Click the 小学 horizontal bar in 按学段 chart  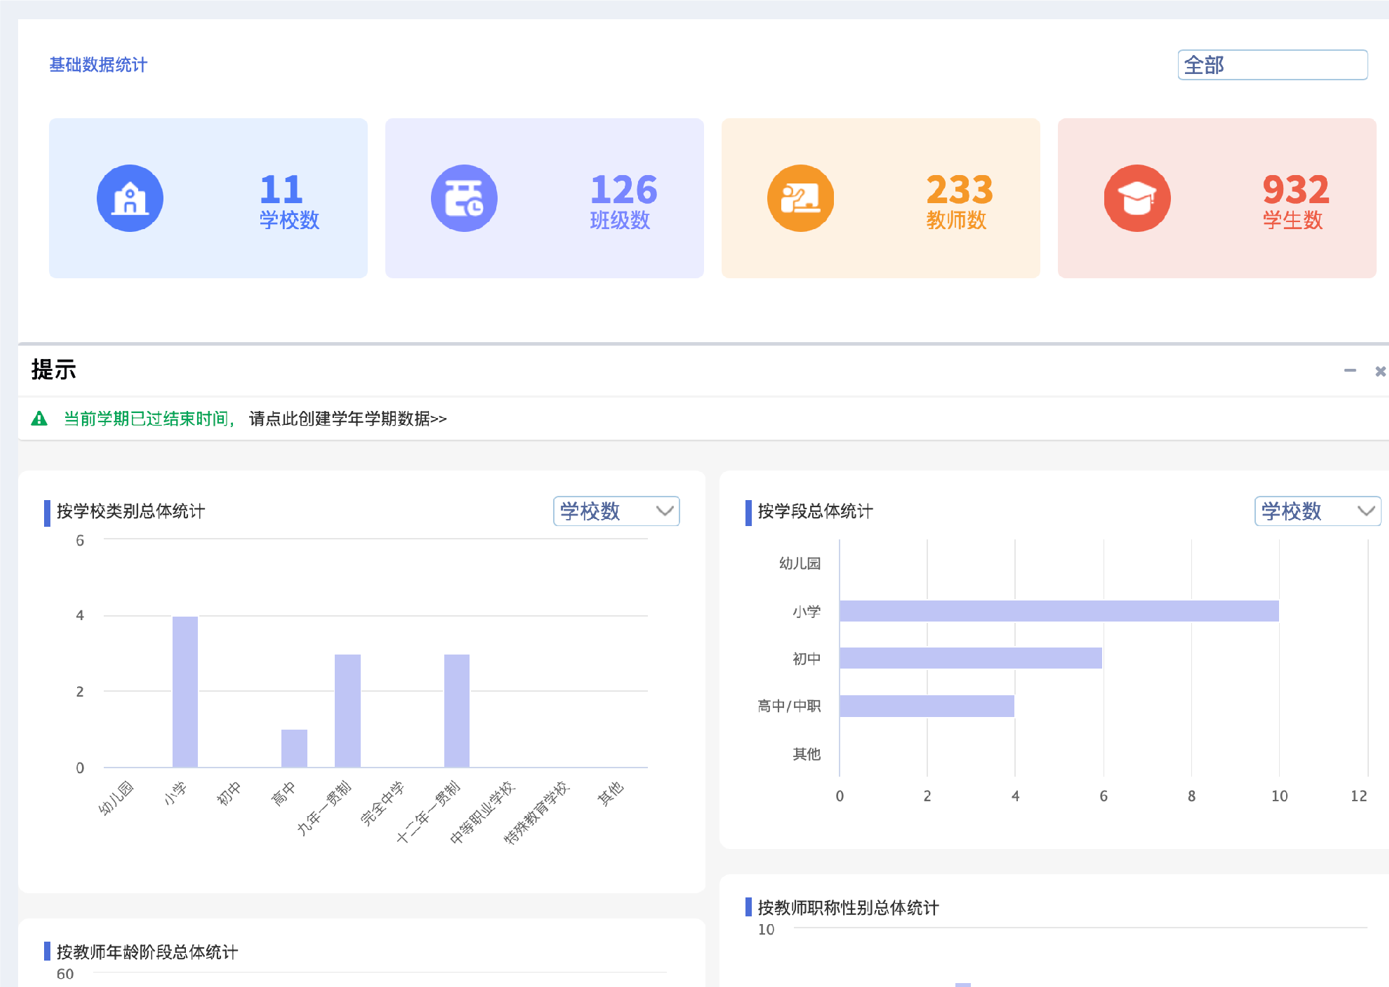1059,611
